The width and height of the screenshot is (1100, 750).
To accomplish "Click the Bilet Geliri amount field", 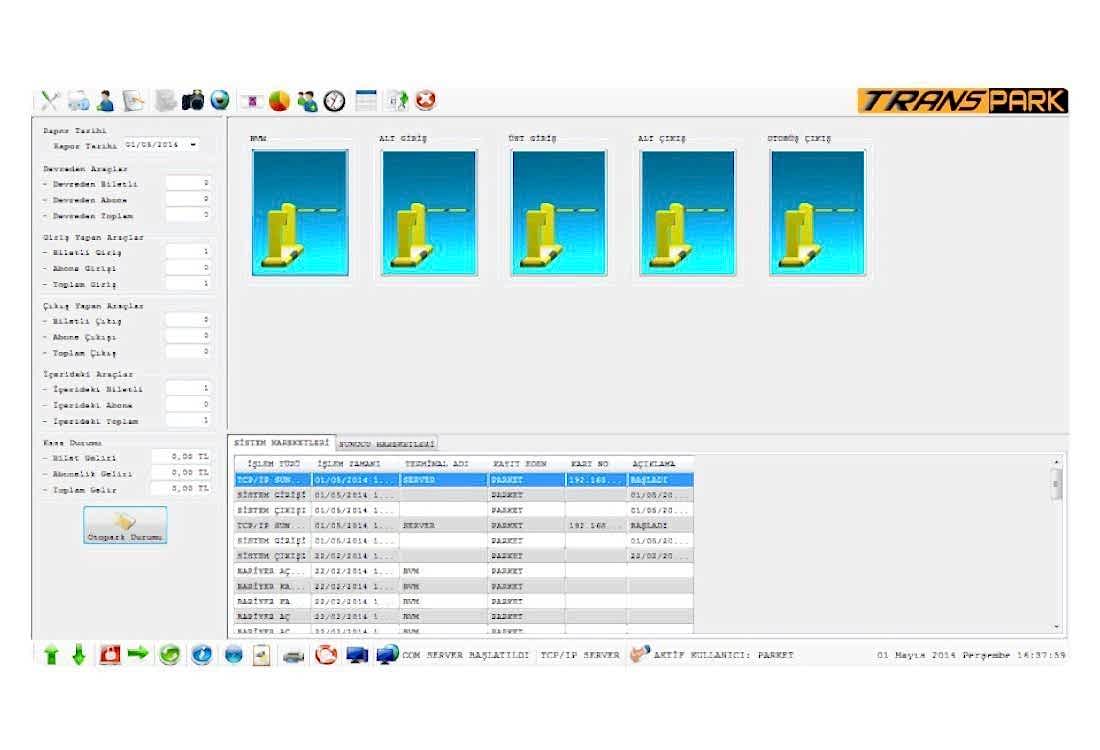I will pos(181,457).
